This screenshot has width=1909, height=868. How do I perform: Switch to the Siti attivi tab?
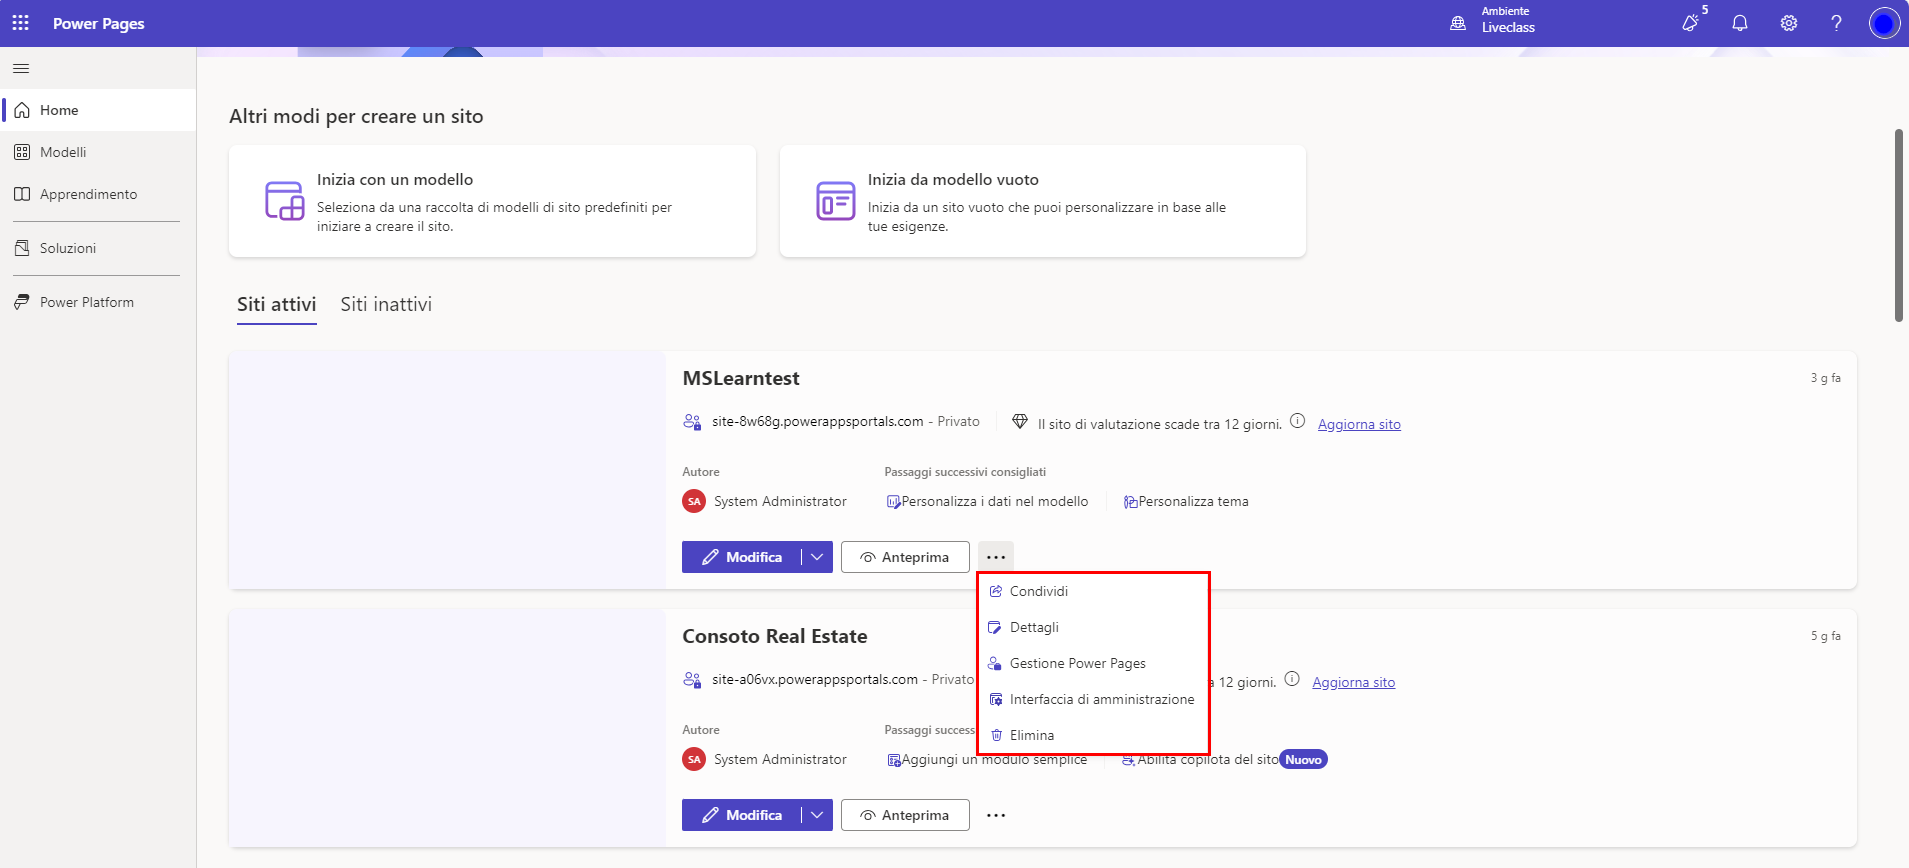pos(277,305)
